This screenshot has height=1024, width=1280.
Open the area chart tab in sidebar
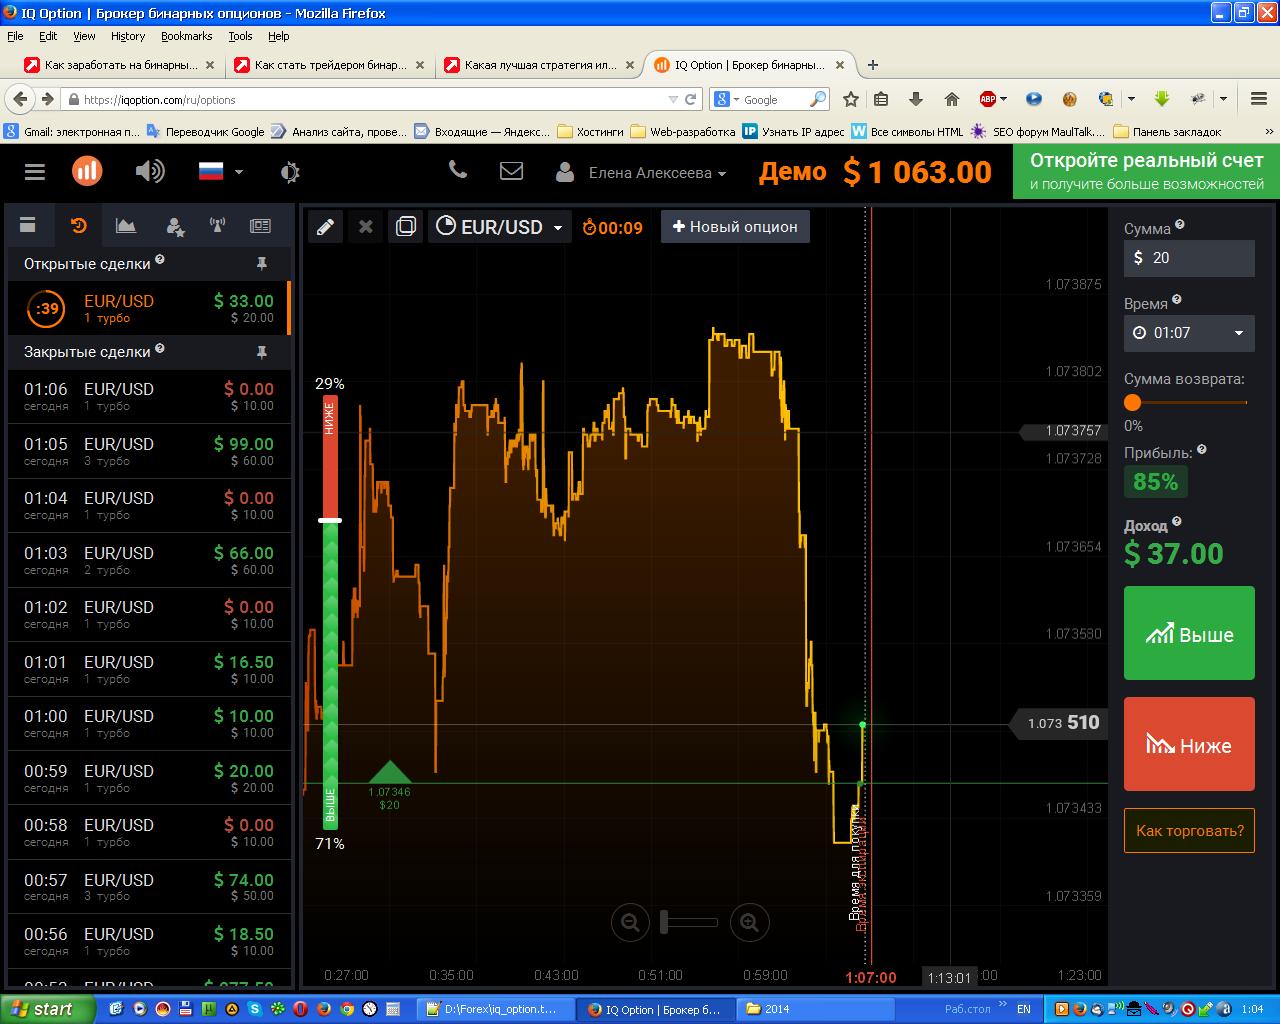(126, 226)
